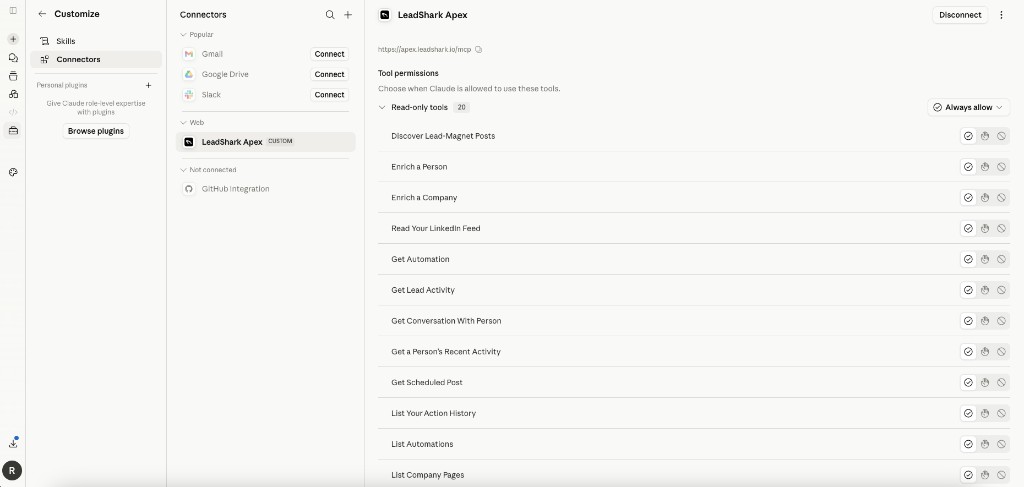The image size is (1024, 487).
Task: Always allow List Automations
Action: point(968,444)
